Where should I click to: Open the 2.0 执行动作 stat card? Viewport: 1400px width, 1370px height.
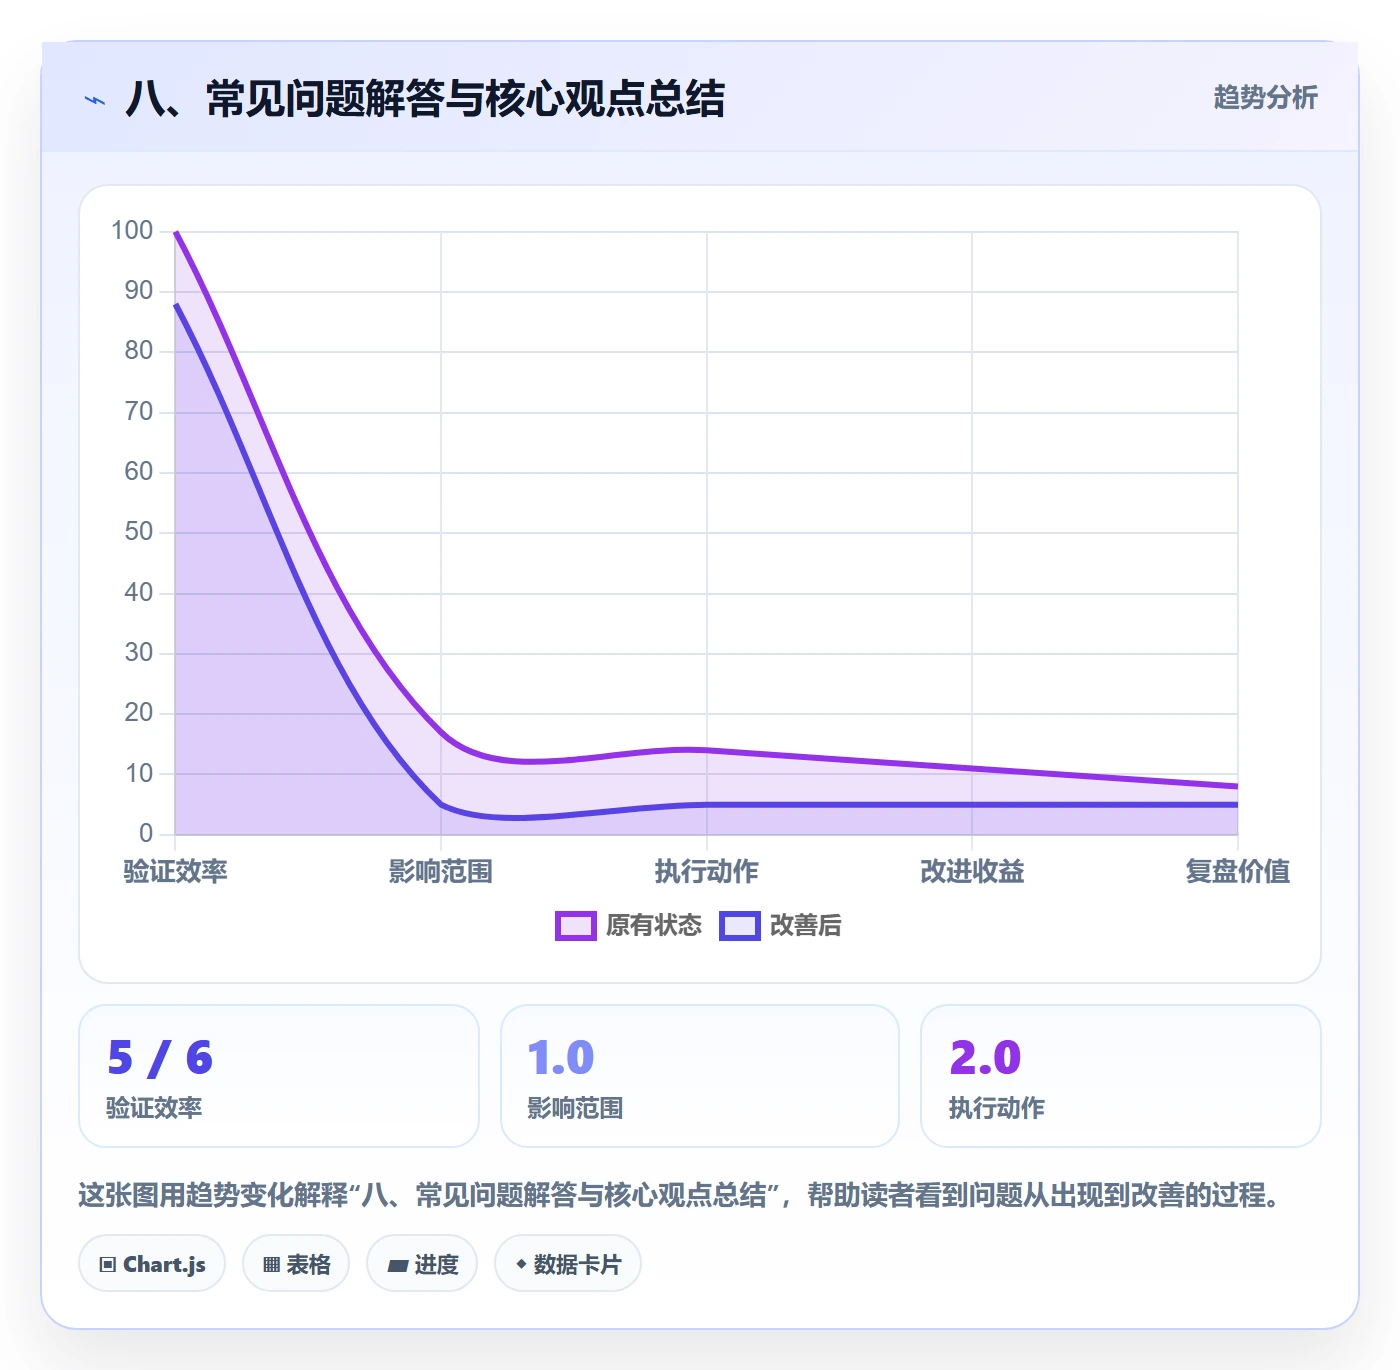coord(1121,1076)
